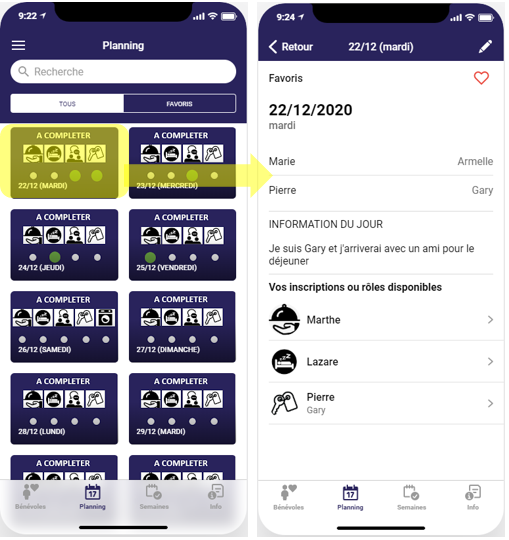Open the 24/12 (JEUDI) planning card

[x=64, y=245]
